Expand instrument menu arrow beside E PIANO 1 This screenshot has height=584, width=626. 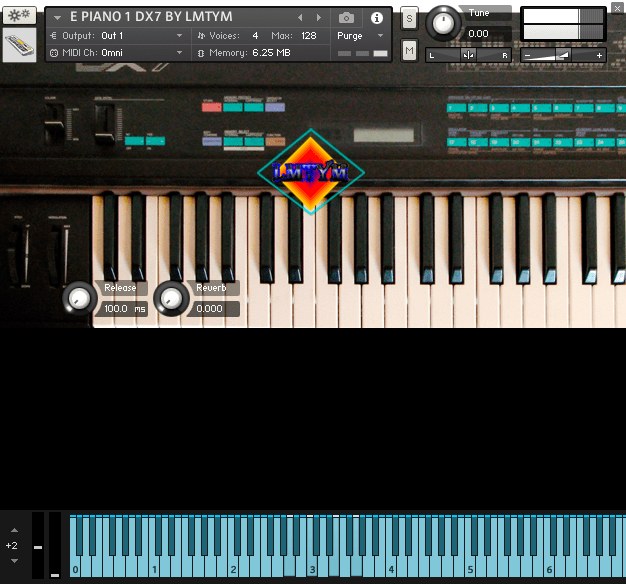(57, 18)
